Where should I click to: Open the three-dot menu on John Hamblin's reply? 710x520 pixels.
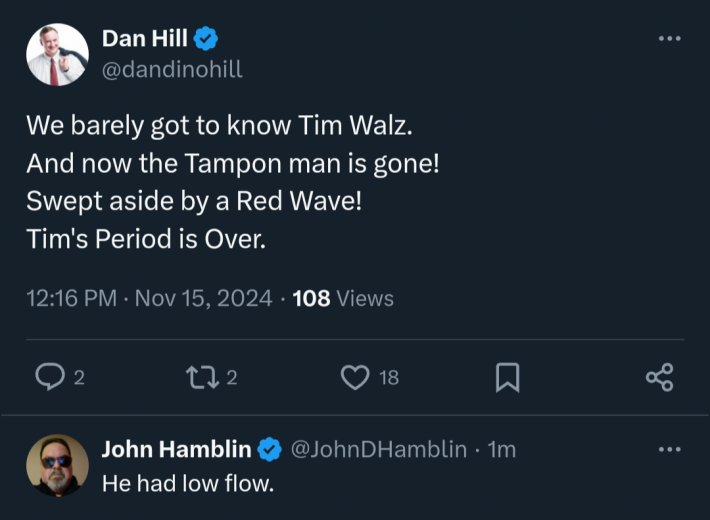click(670, 449)
